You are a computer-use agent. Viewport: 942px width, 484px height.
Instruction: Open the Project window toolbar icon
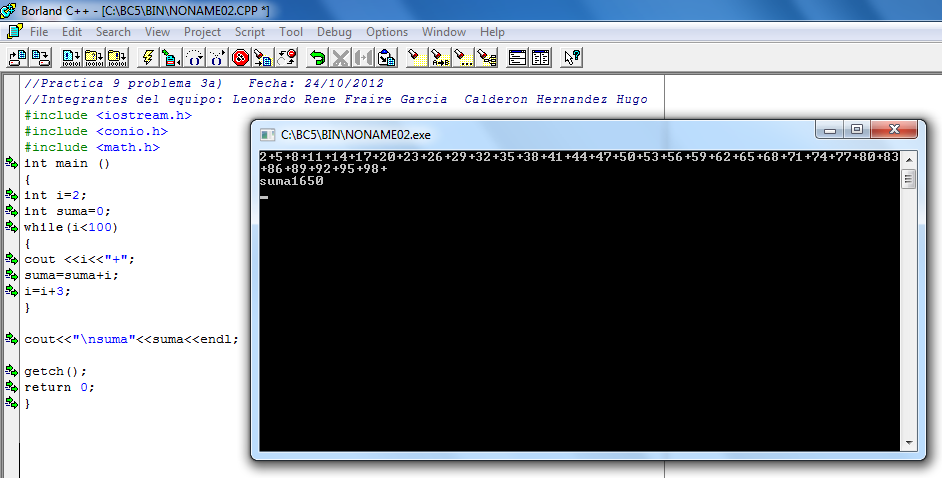click(518, 58)
